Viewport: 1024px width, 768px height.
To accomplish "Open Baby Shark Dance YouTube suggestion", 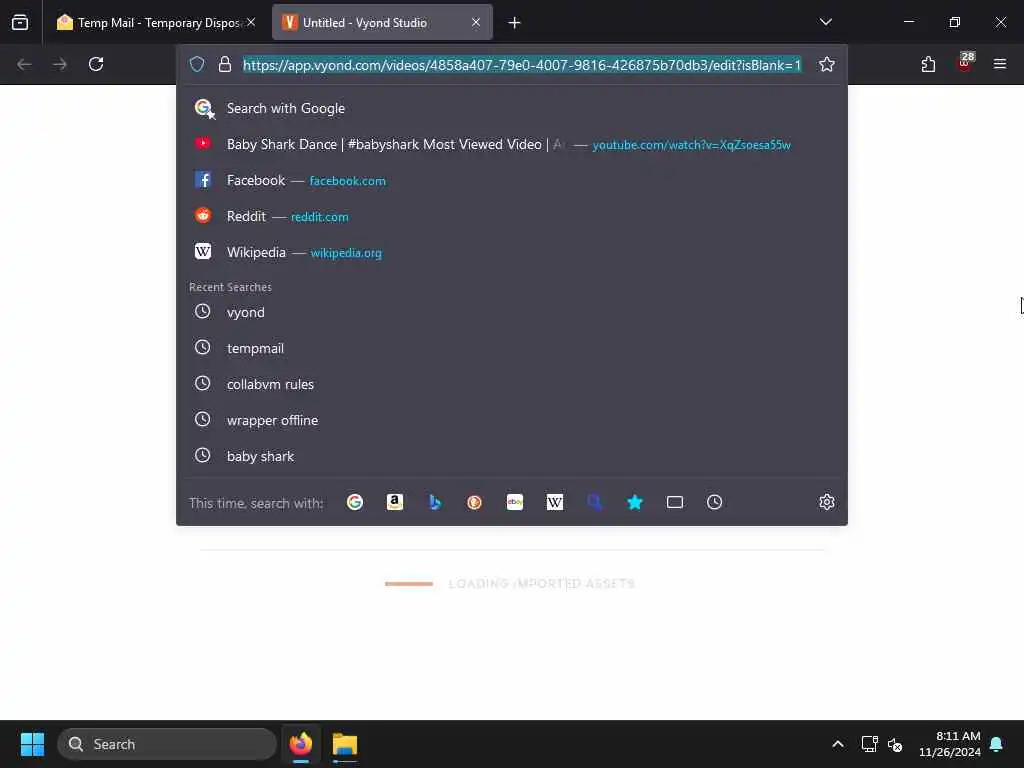I will coord(512,144).
